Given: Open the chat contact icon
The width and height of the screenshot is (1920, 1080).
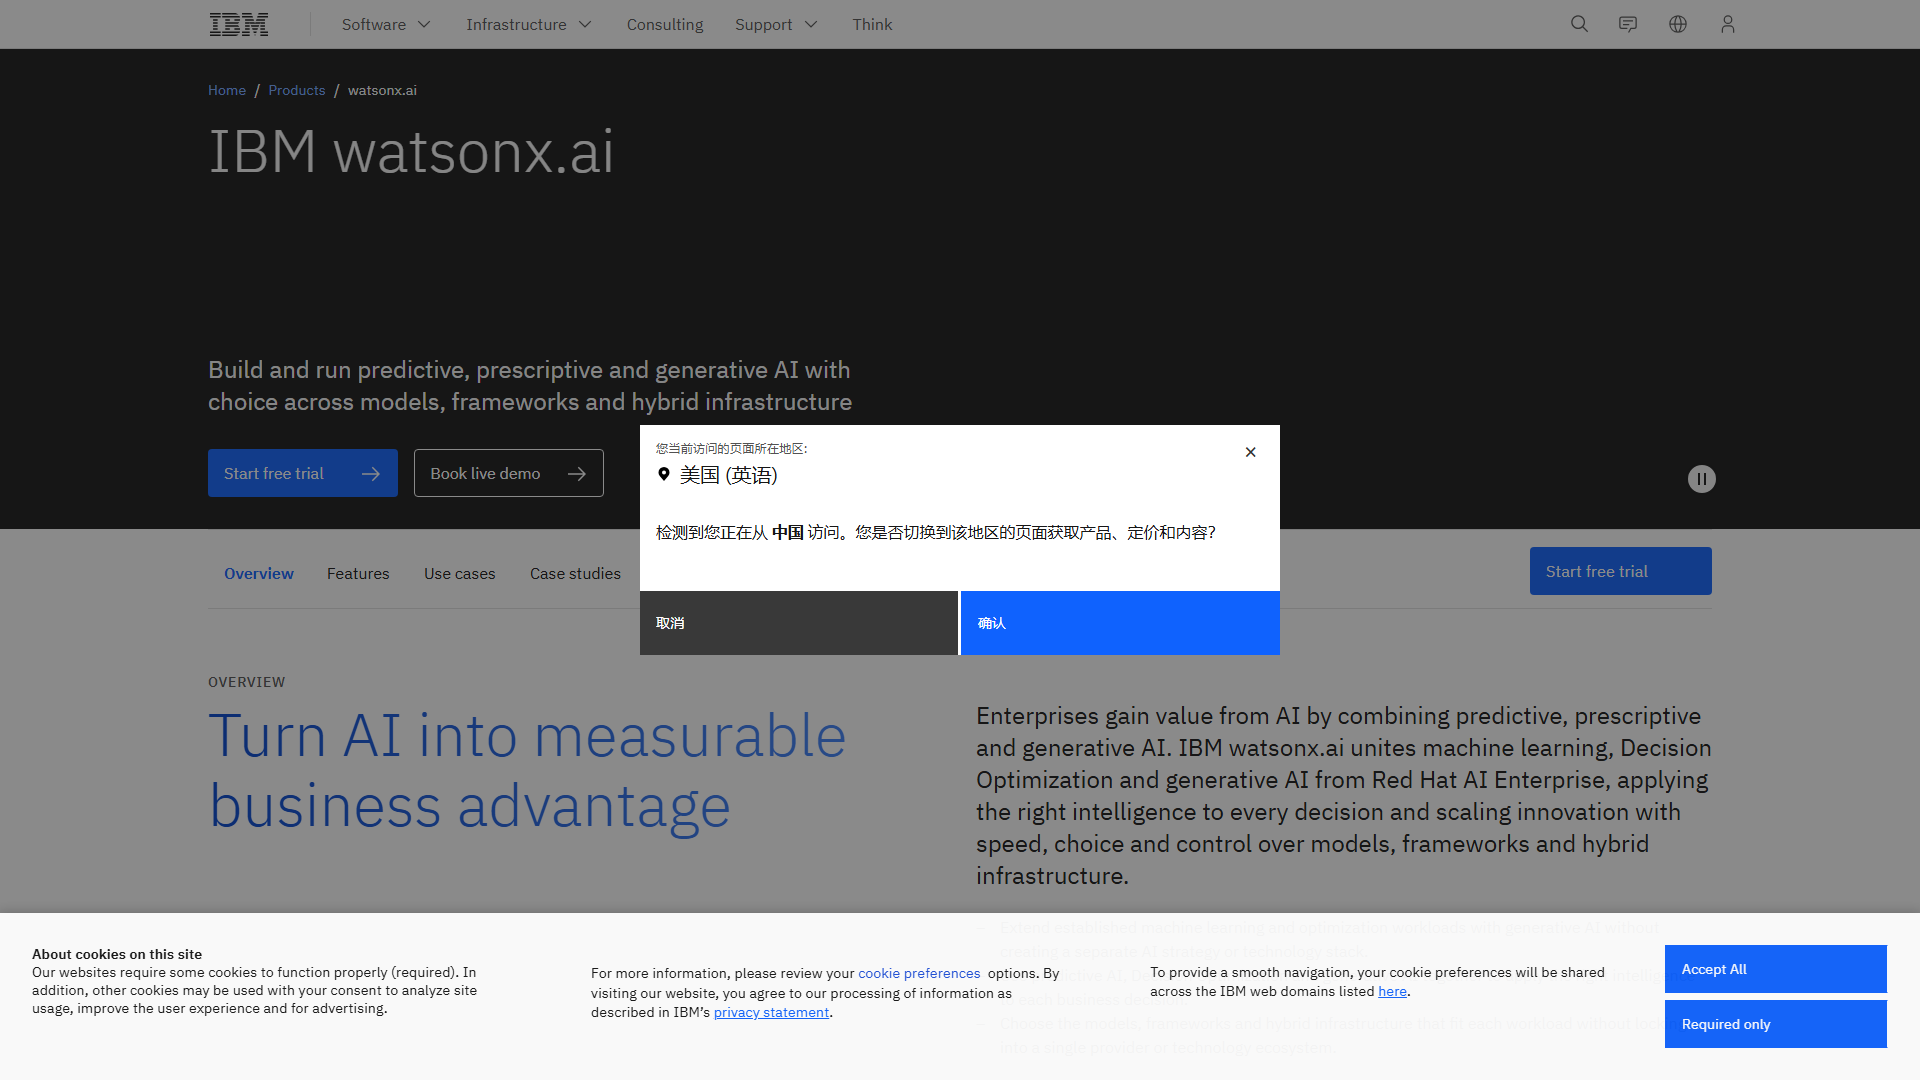Looking at the screenshot, I should pos(1628,24).
